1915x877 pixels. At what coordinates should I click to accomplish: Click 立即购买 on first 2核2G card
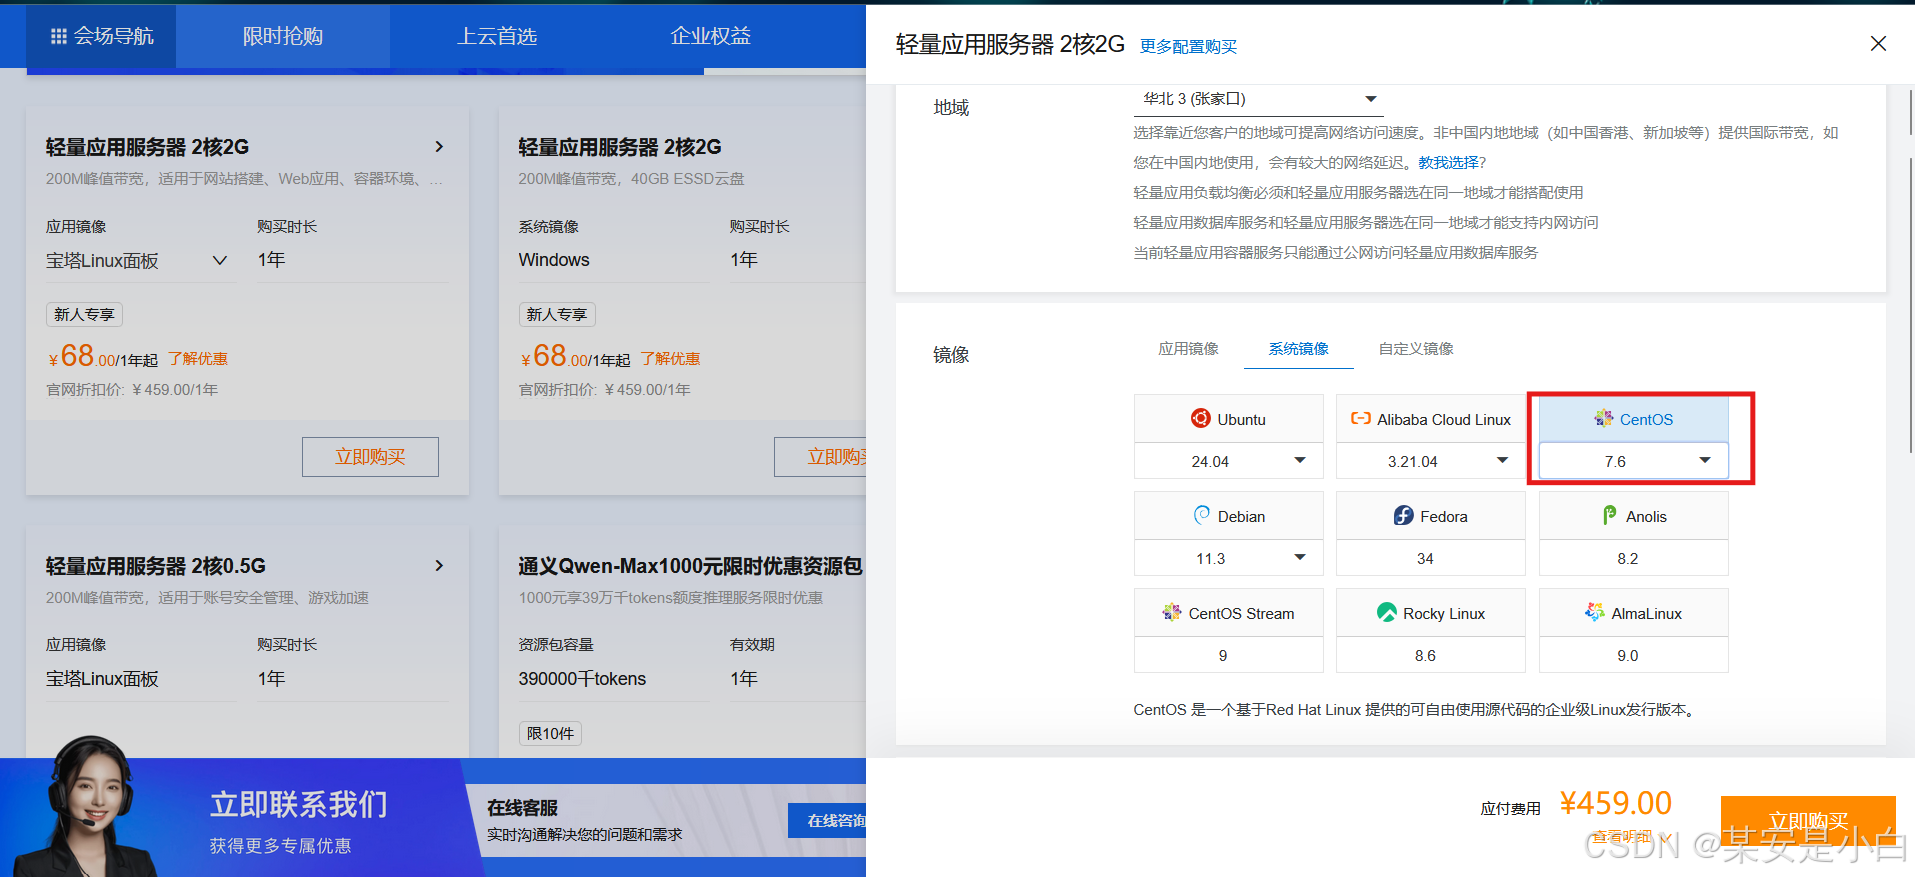tap(370, 456)
